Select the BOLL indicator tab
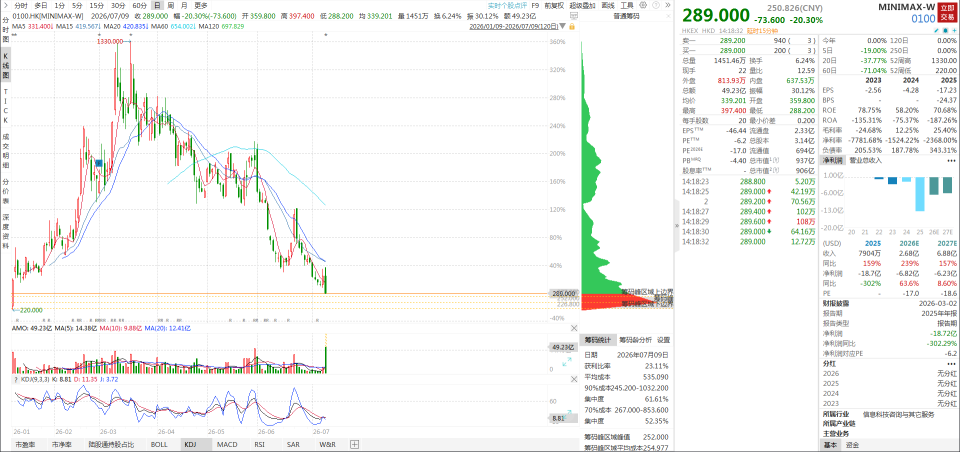The image size is (960, 452). click(x=159, y=445)
